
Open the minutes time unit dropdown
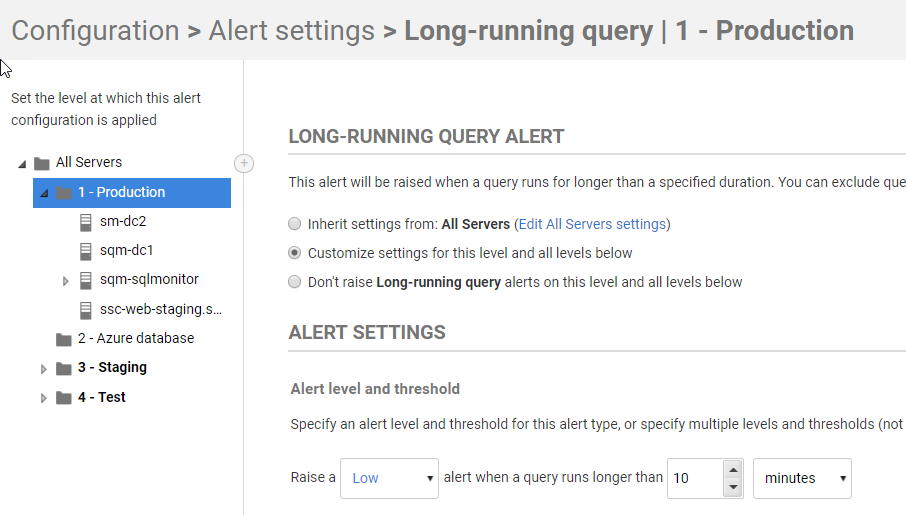pyautogui.click(x=801, y=478)
